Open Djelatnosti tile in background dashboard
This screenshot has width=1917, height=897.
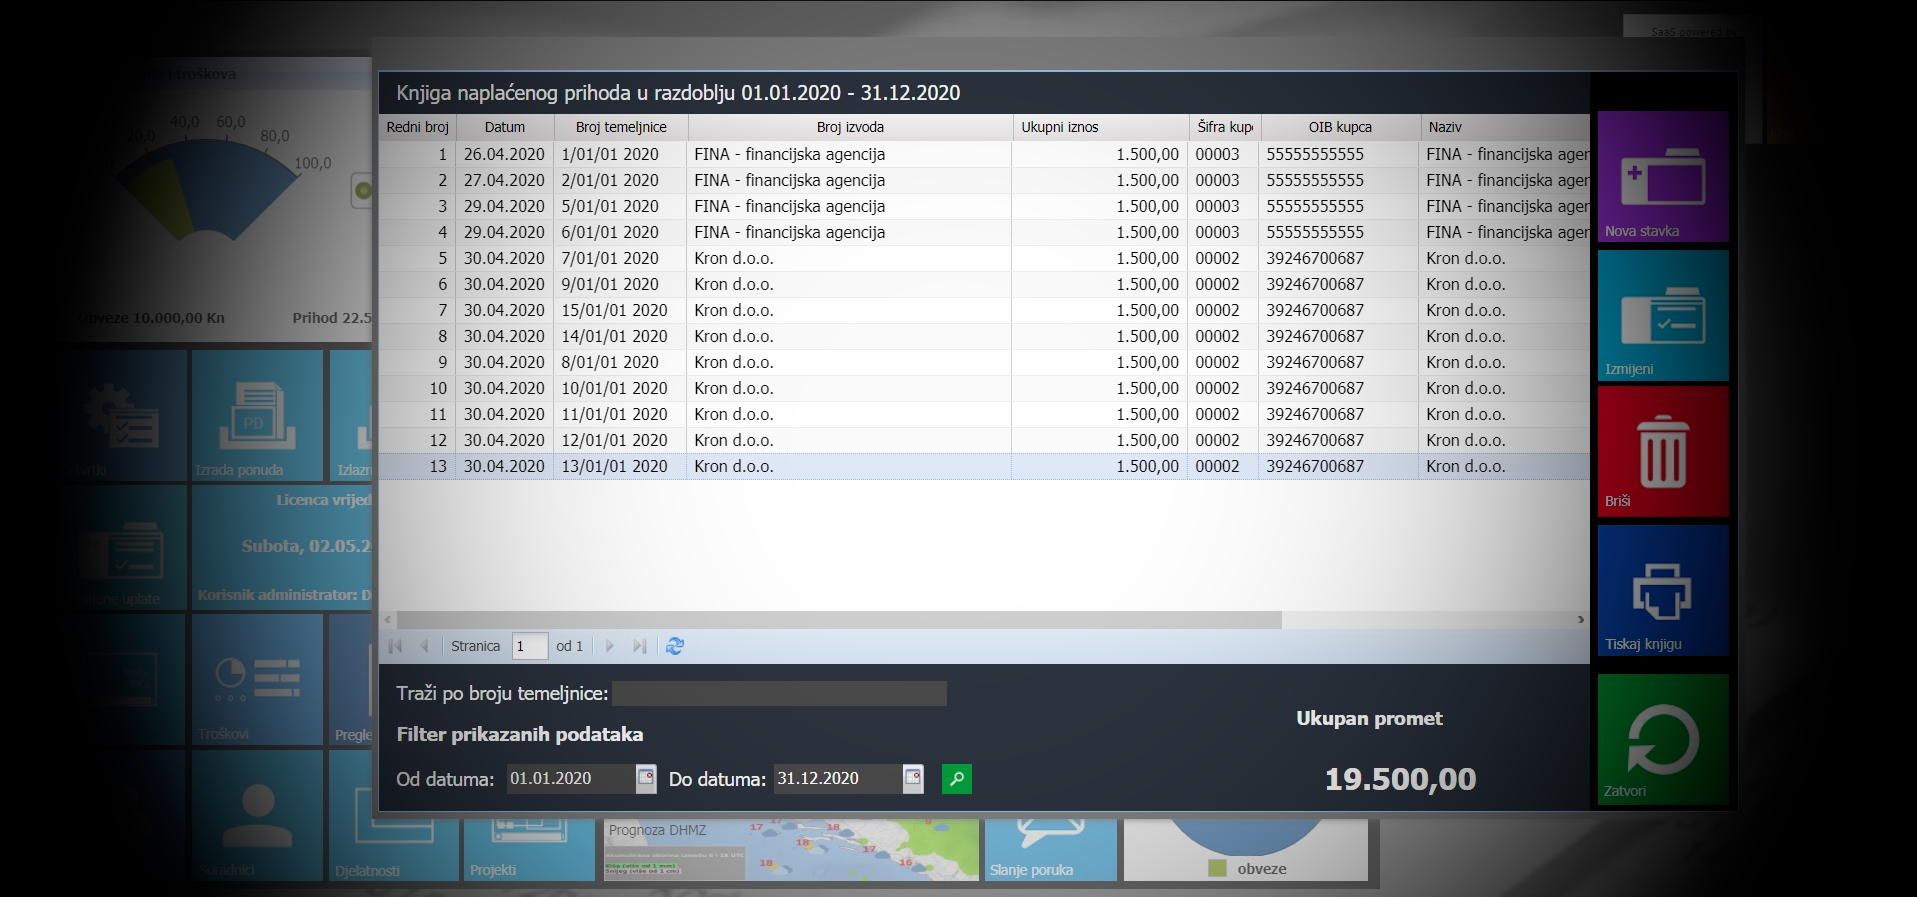click(x=394, y=815)
